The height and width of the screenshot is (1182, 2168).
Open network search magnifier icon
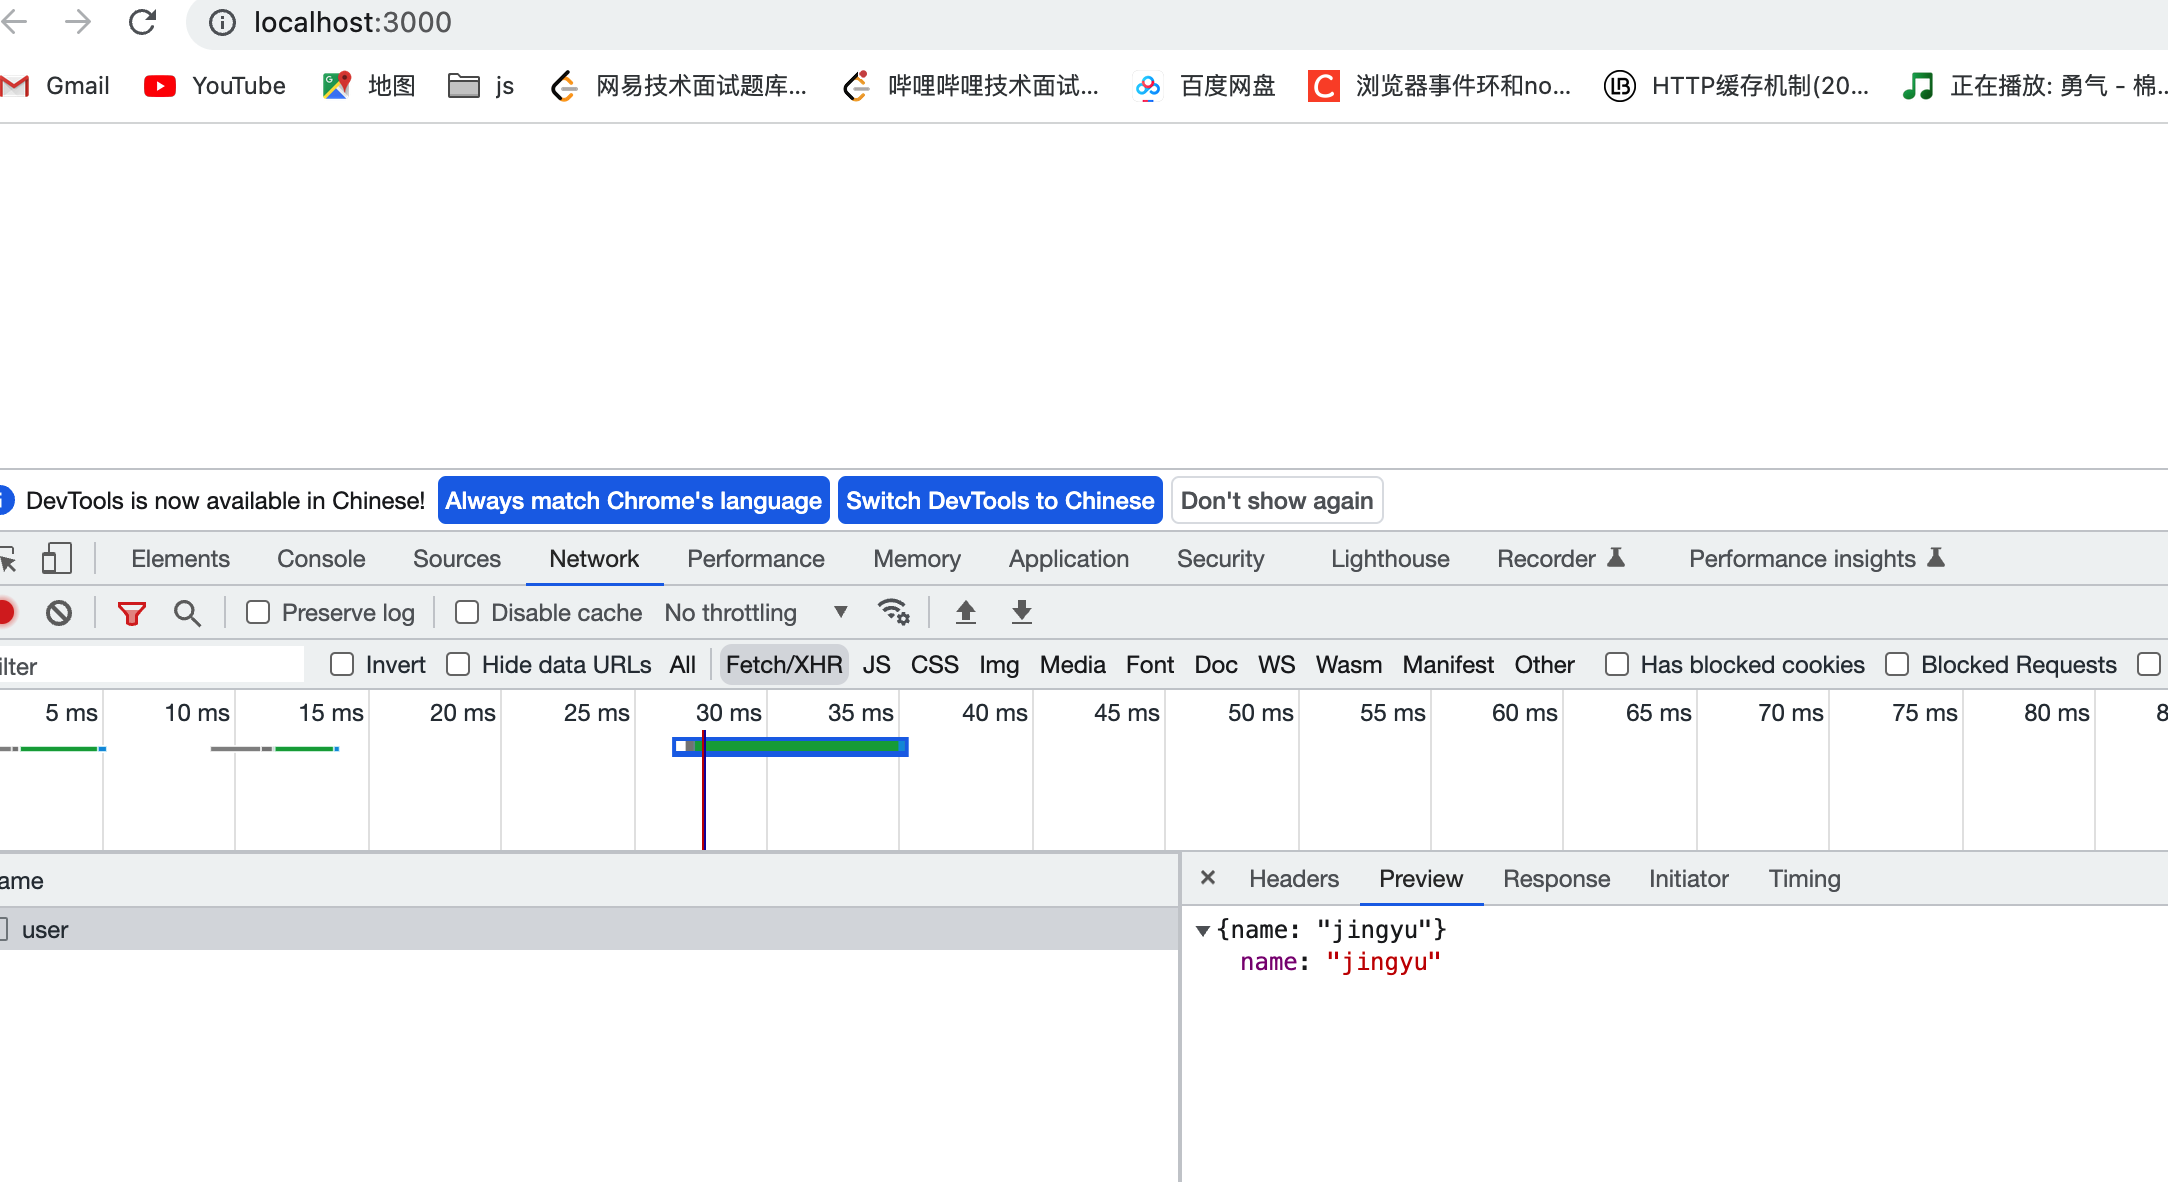187,612
